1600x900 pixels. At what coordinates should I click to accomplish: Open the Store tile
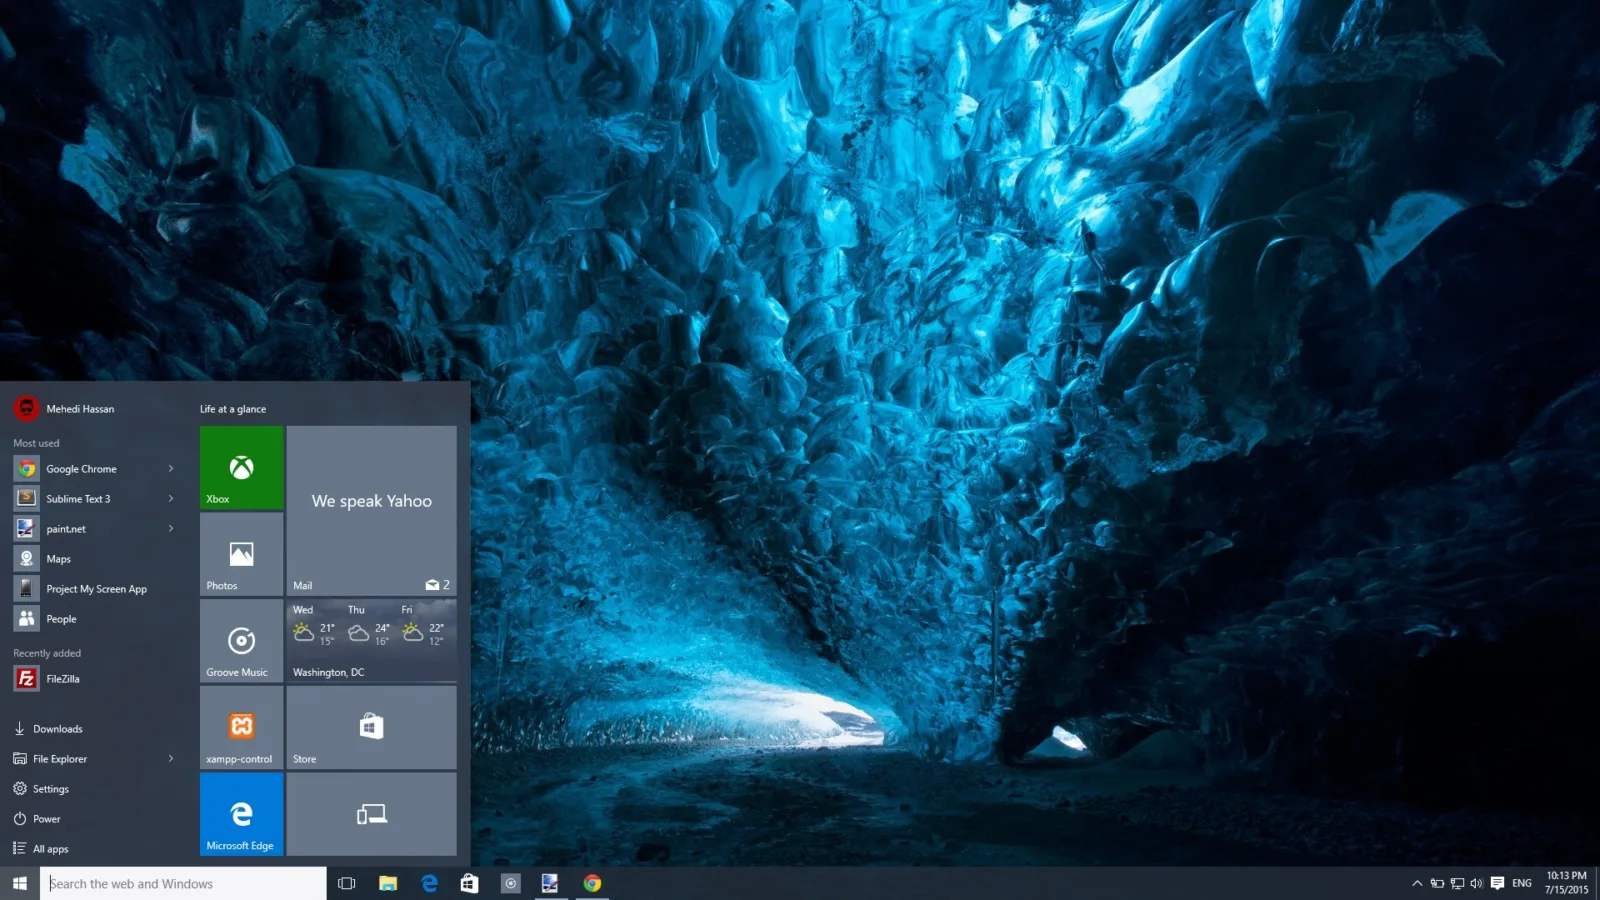tap(371, 727)
